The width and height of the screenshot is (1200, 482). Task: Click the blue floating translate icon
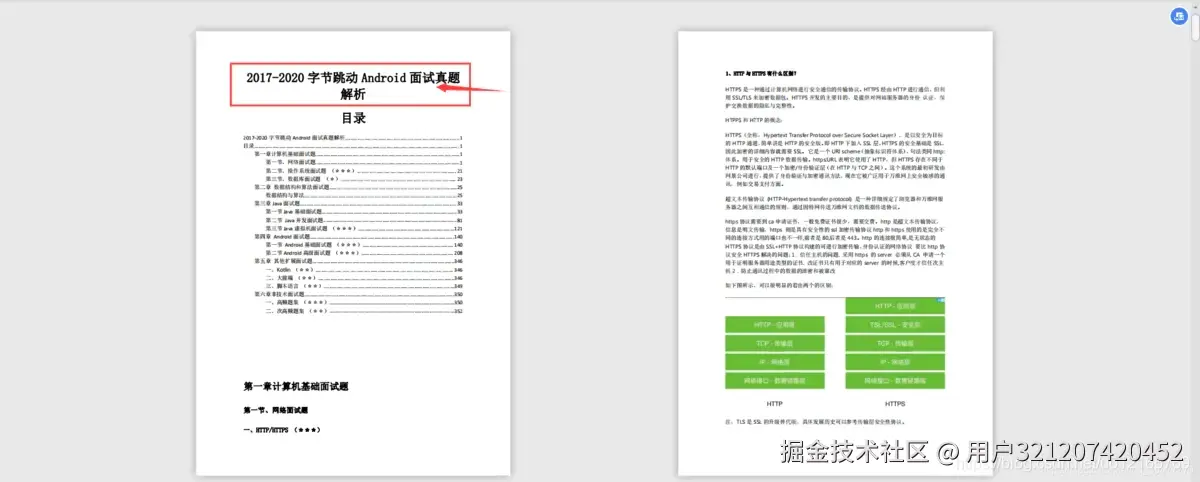[1179, 16]
